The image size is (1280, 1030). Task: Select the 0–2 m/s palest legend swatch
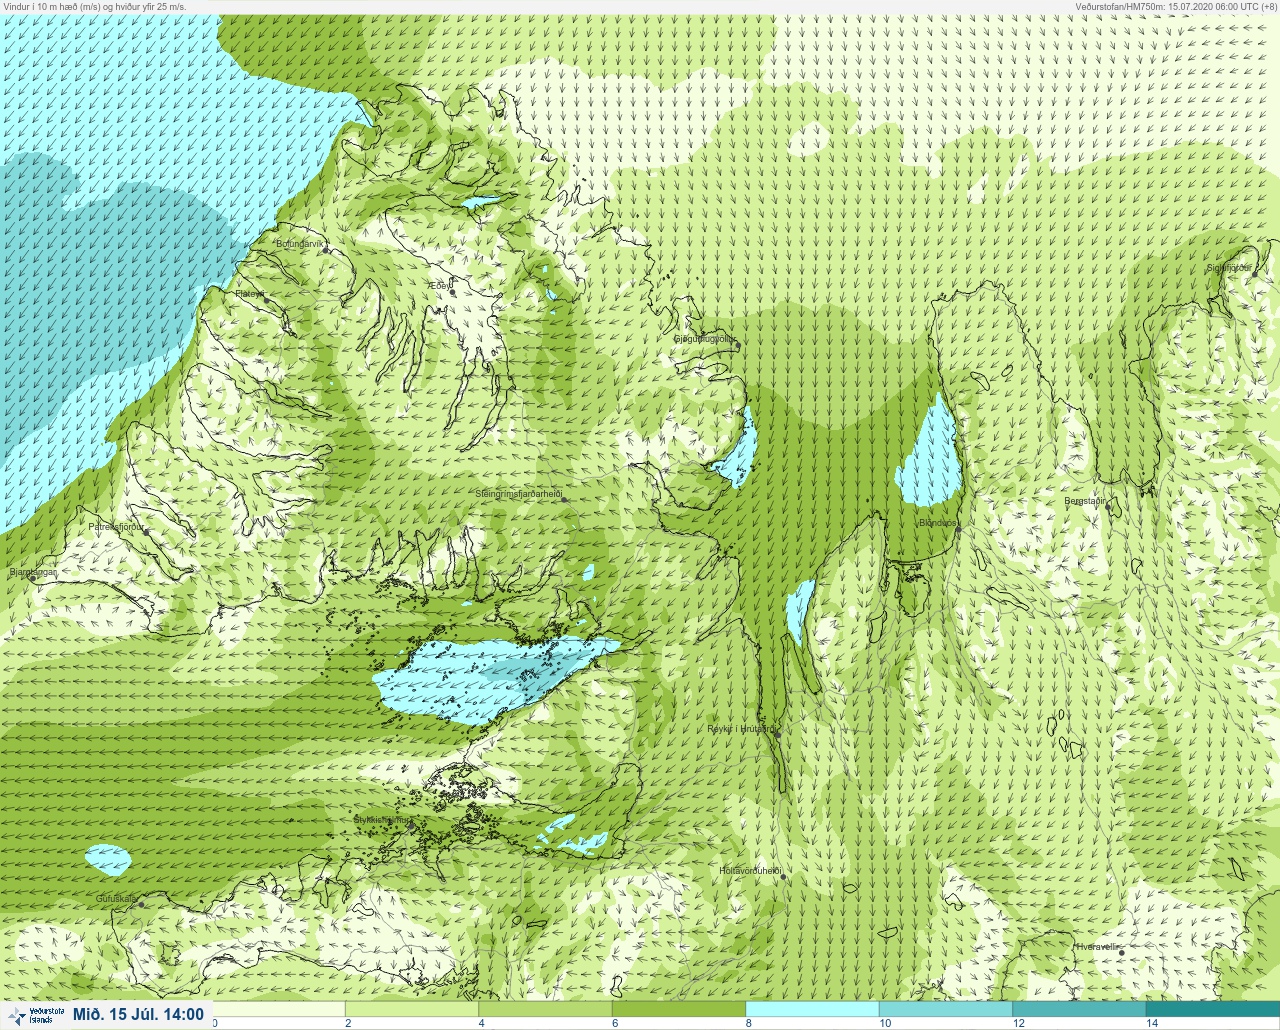279,1009
